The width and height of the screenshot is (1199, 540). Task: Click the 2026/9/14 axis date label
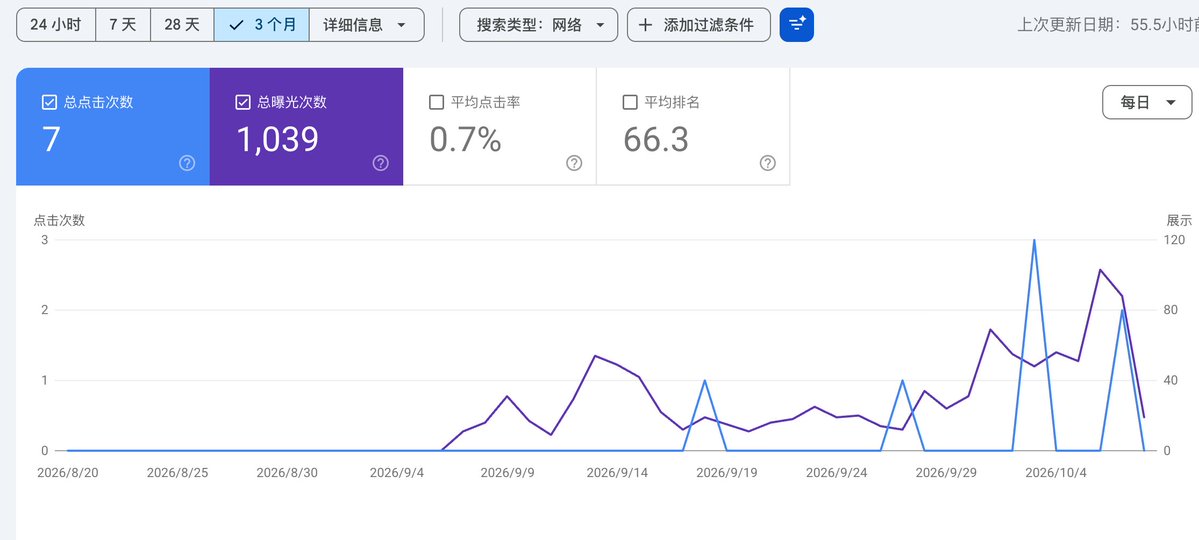[617, 473]
